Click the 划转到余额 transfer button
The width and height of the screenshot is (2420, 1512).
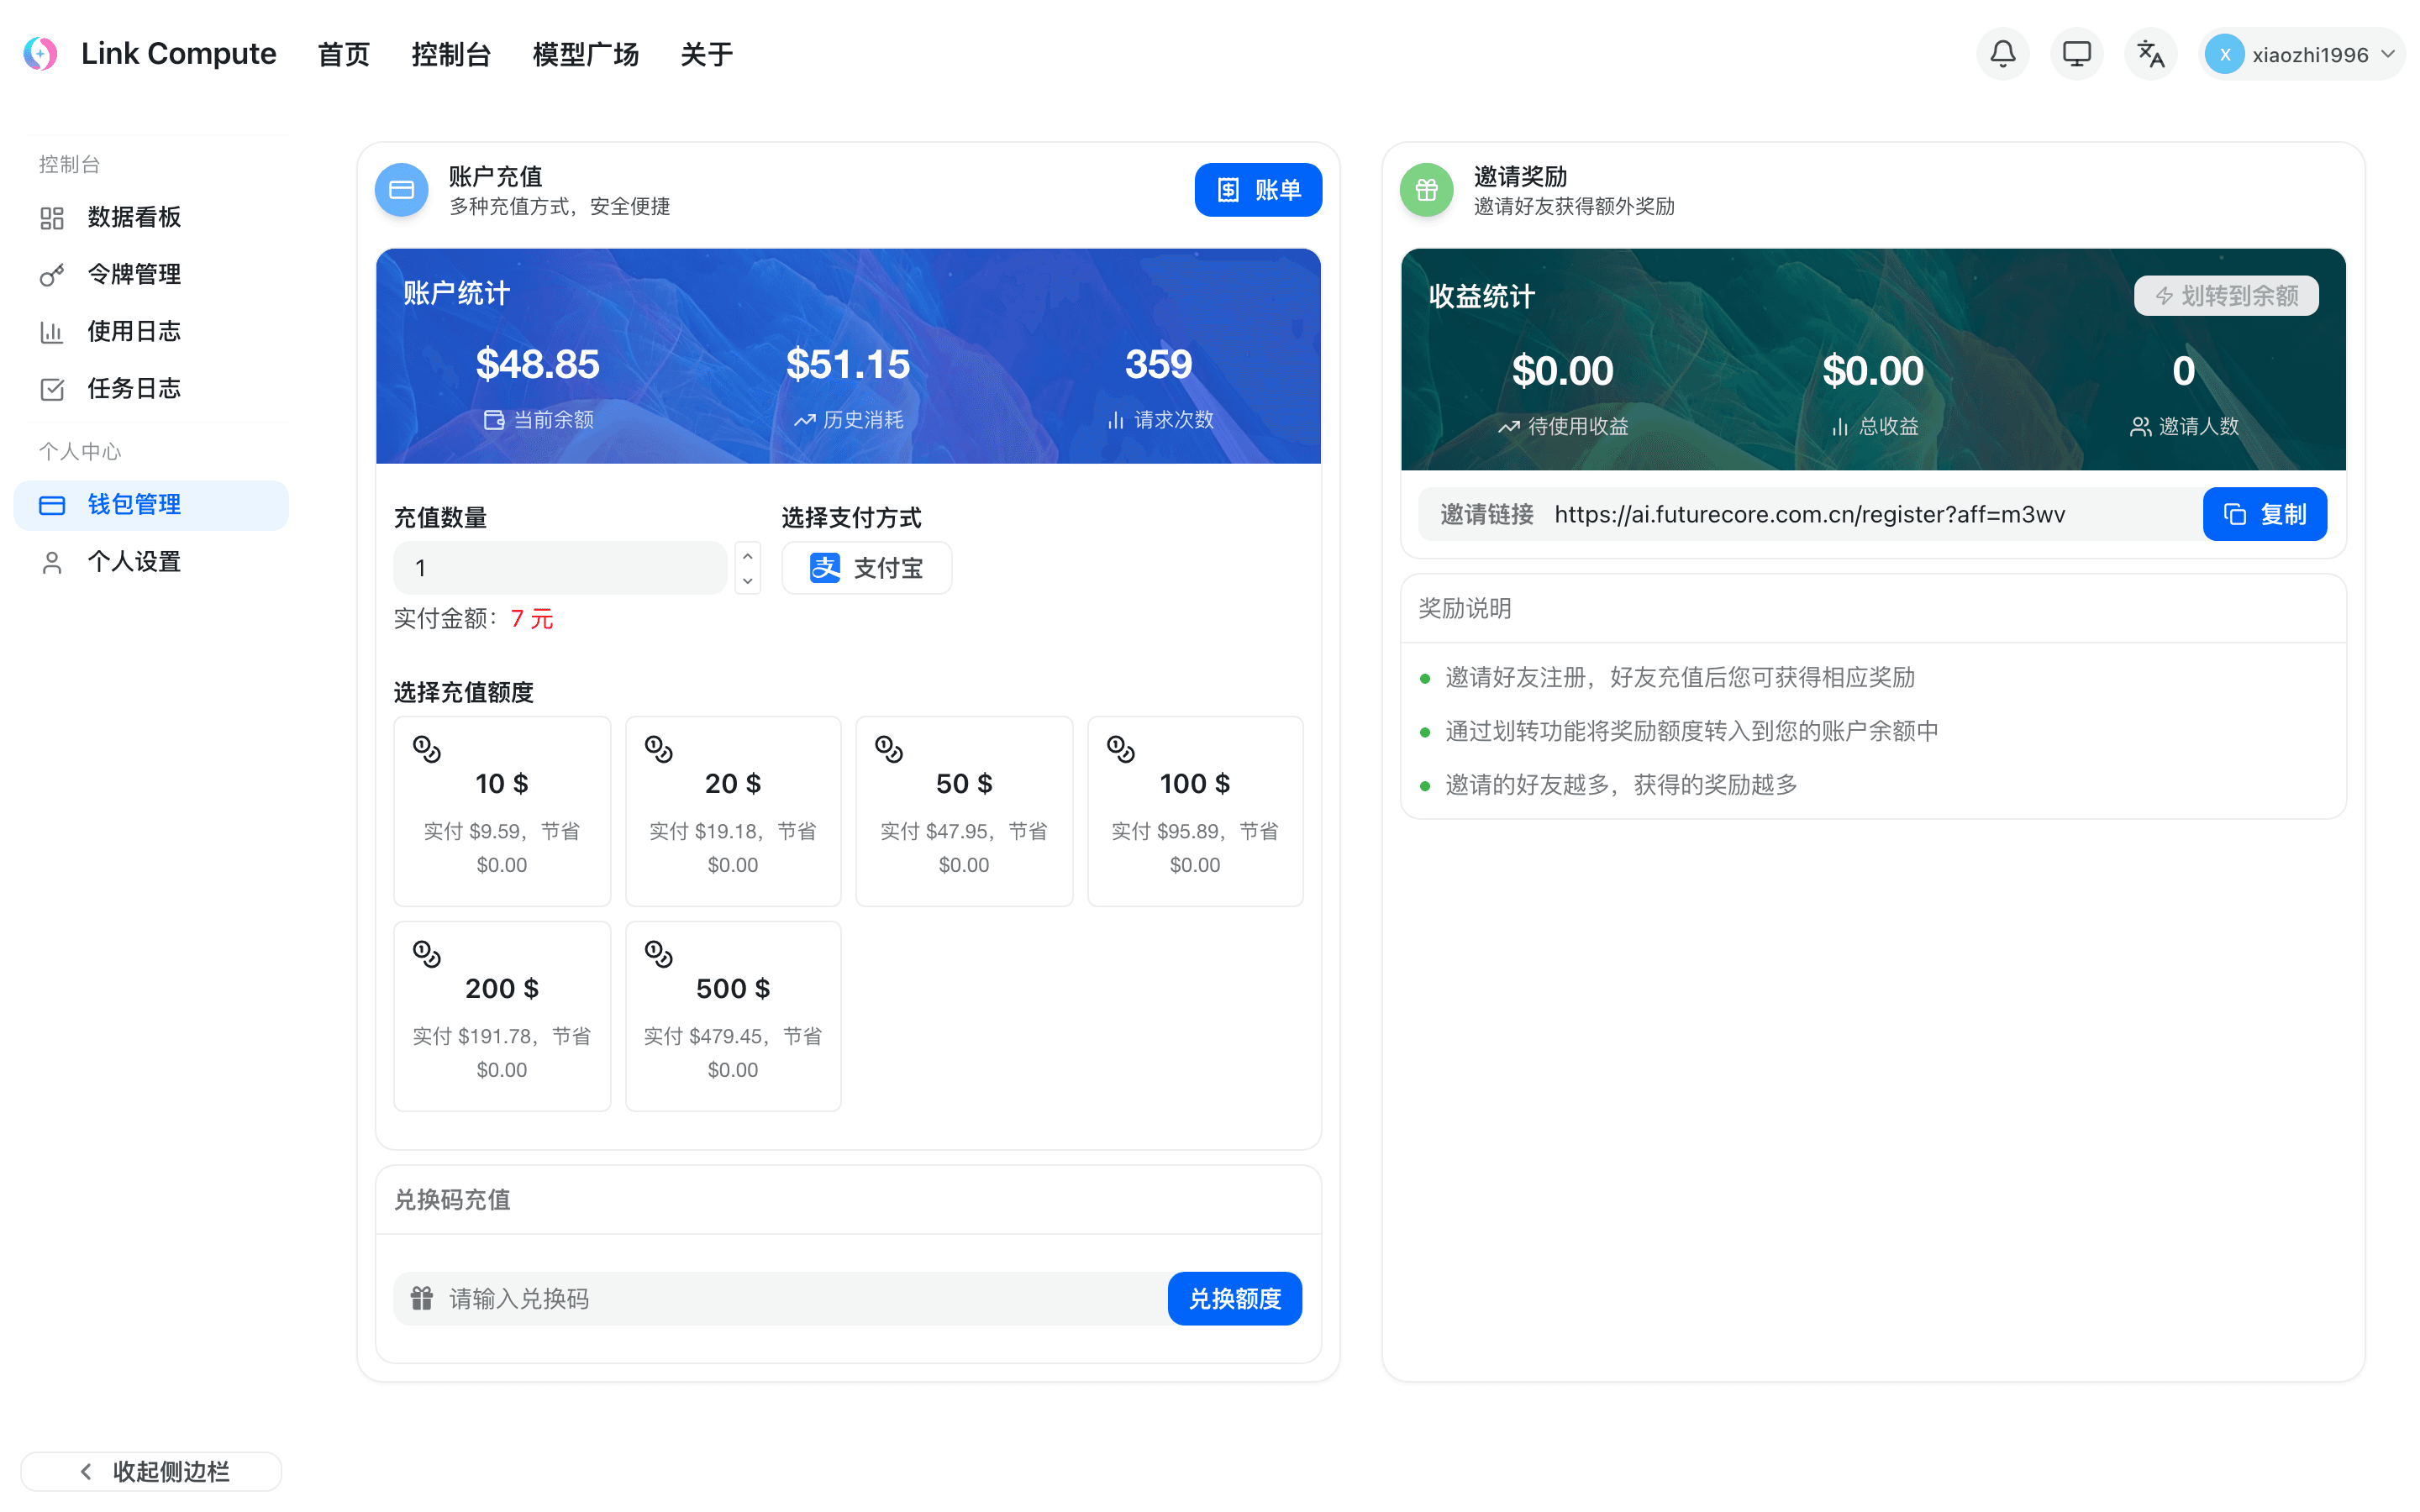tap(2226, 296)
